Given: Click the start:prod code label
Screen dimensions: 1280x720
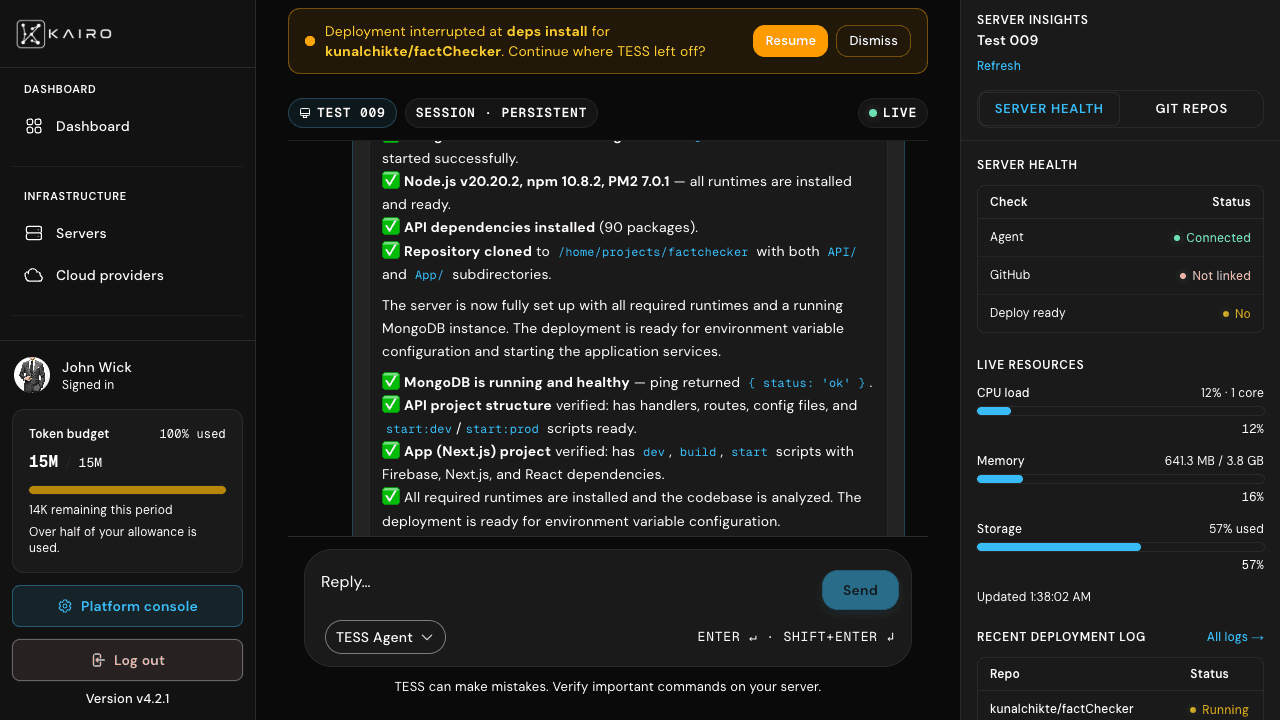Looking at the screenshot, I should pyautogui.click(x=502, y=429).
